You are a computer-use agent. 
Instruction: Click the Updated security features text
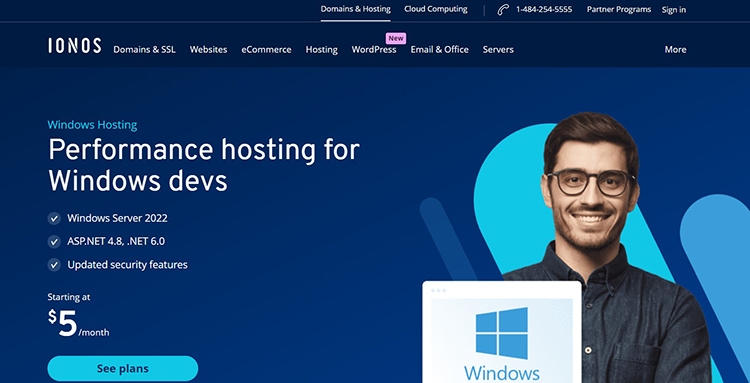128,265
